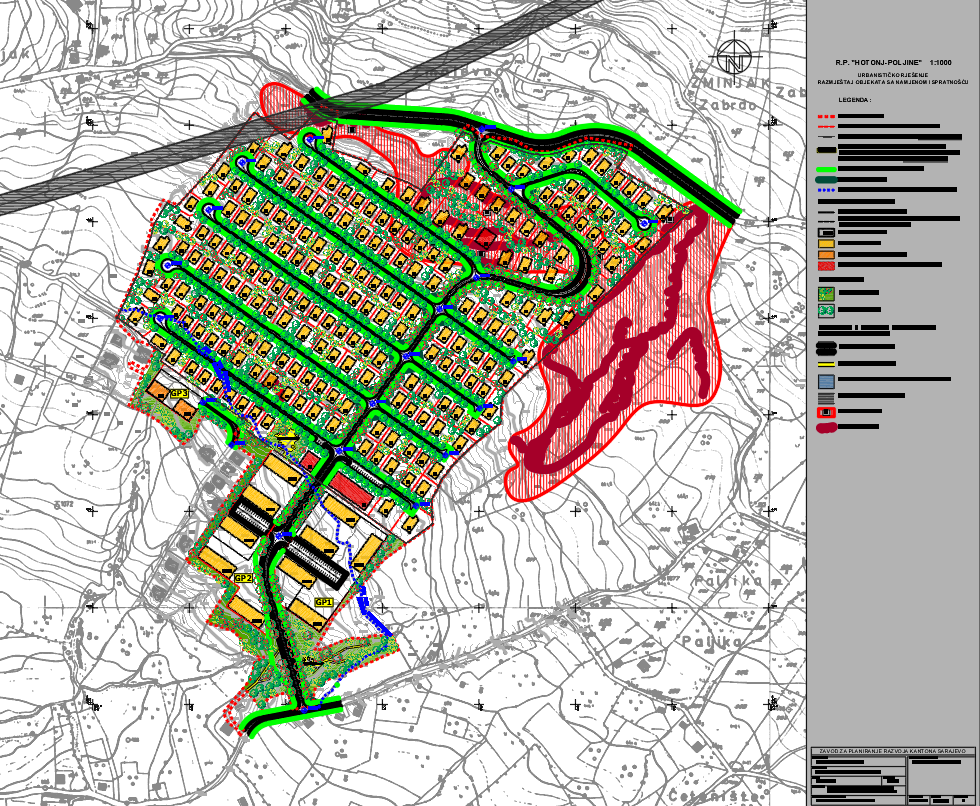Click the large red building near central junction
Viewport: 980px width, 806px height.
[x=351, y=490]
